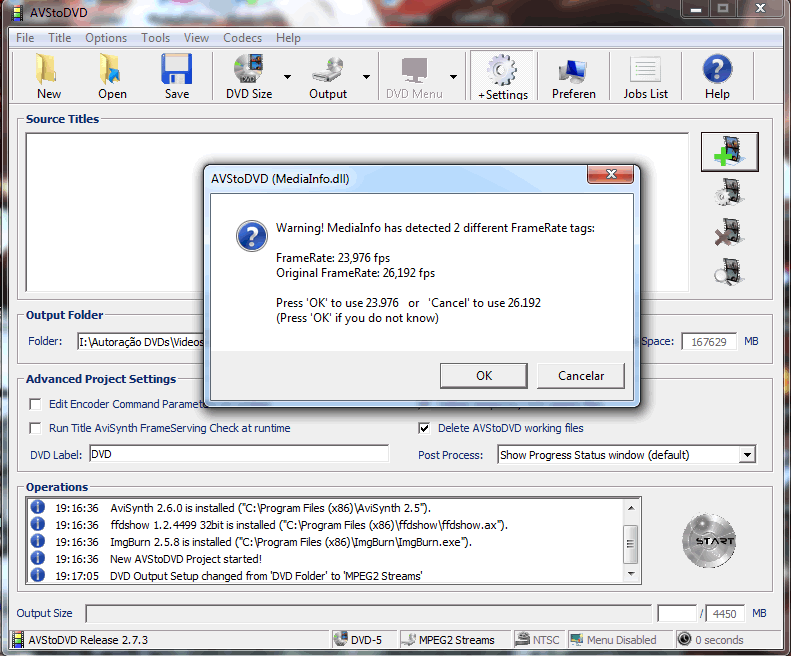
Task: Edit title settings with film gear icon
Action: click(729, 192)
